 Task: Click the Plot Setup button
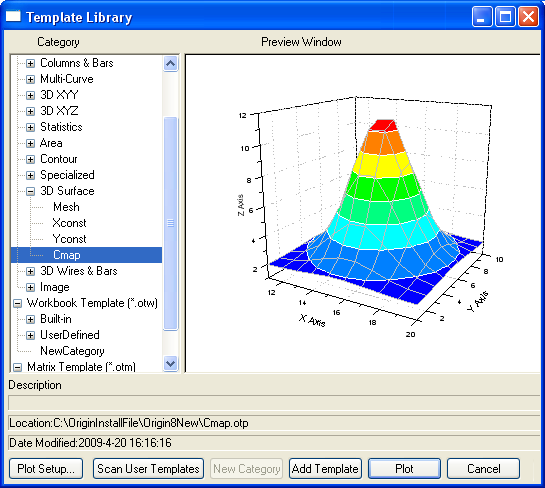tap(46, 469)
